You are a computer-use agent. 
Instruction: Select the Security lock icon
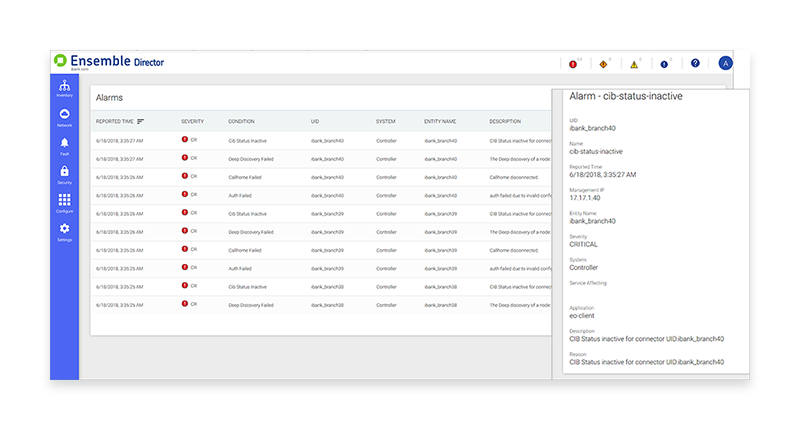click(64, 175)
